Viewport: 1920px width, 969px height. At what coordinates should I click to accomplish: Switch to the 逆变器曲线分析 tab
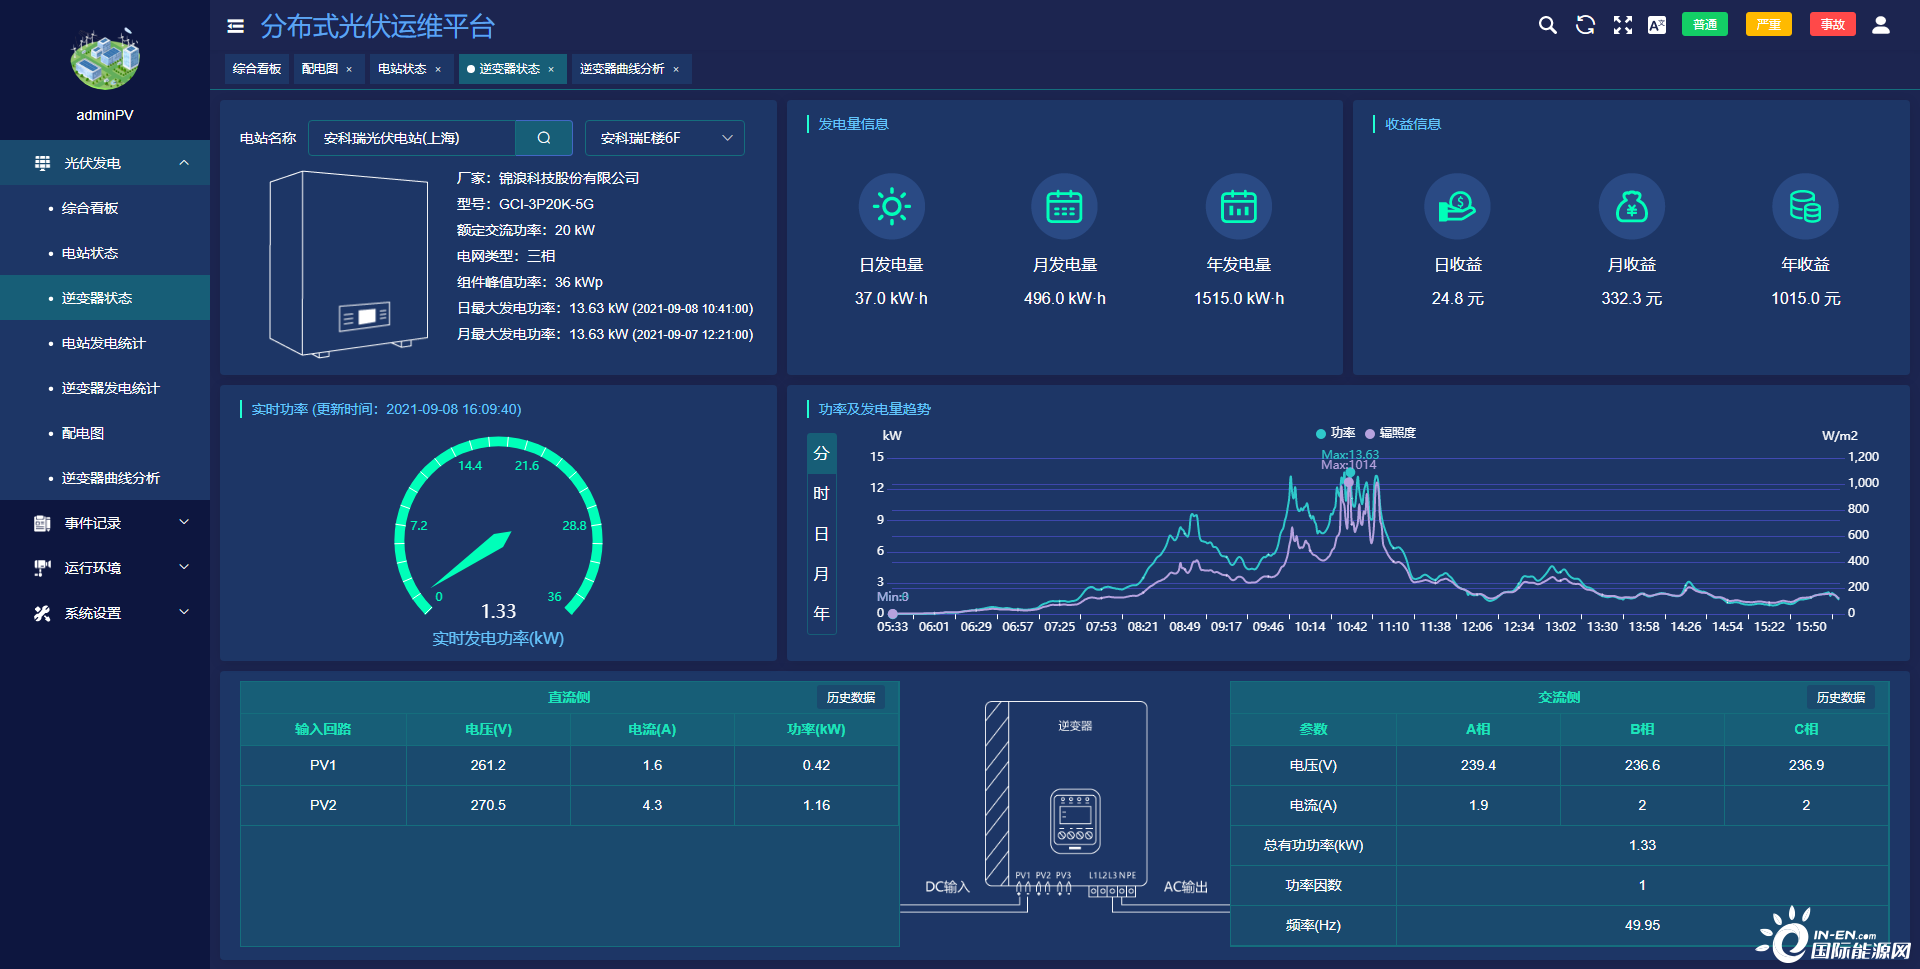[x=622, y=69]
